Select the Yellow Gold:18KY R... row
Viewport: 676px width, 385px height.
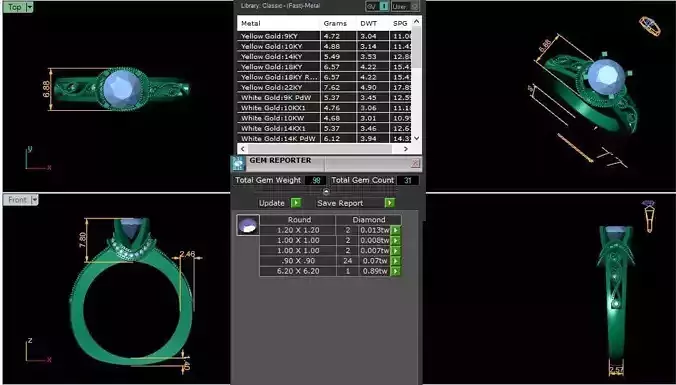(325, 77)
